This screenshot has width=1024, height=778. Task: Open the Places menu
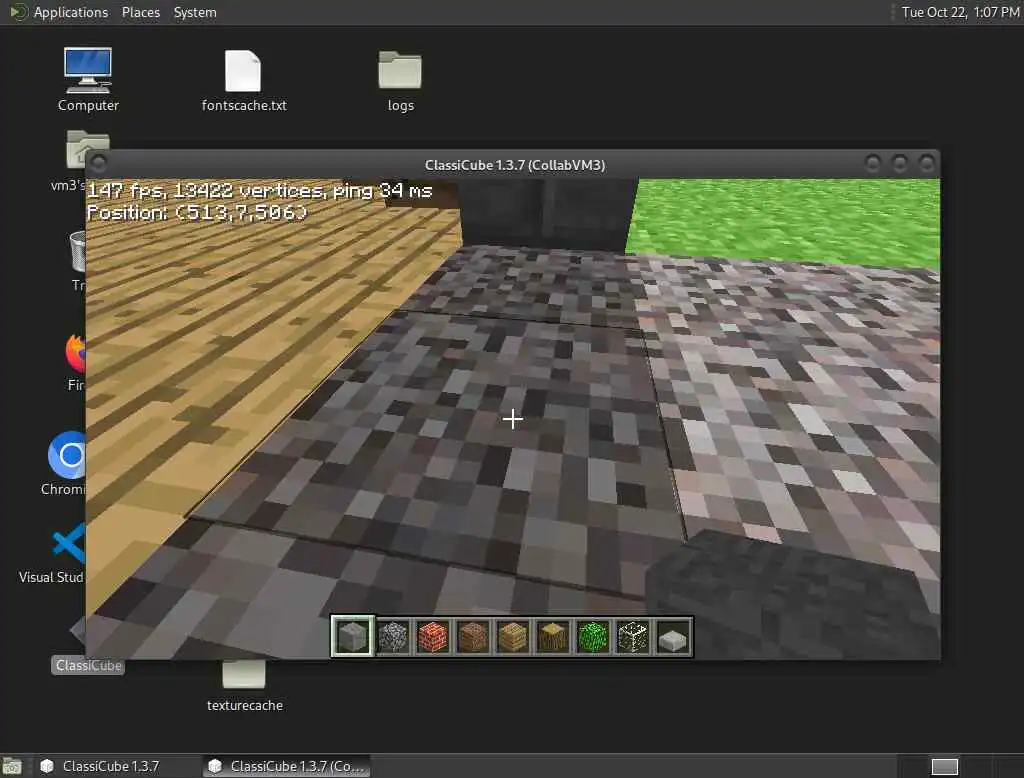140,12
